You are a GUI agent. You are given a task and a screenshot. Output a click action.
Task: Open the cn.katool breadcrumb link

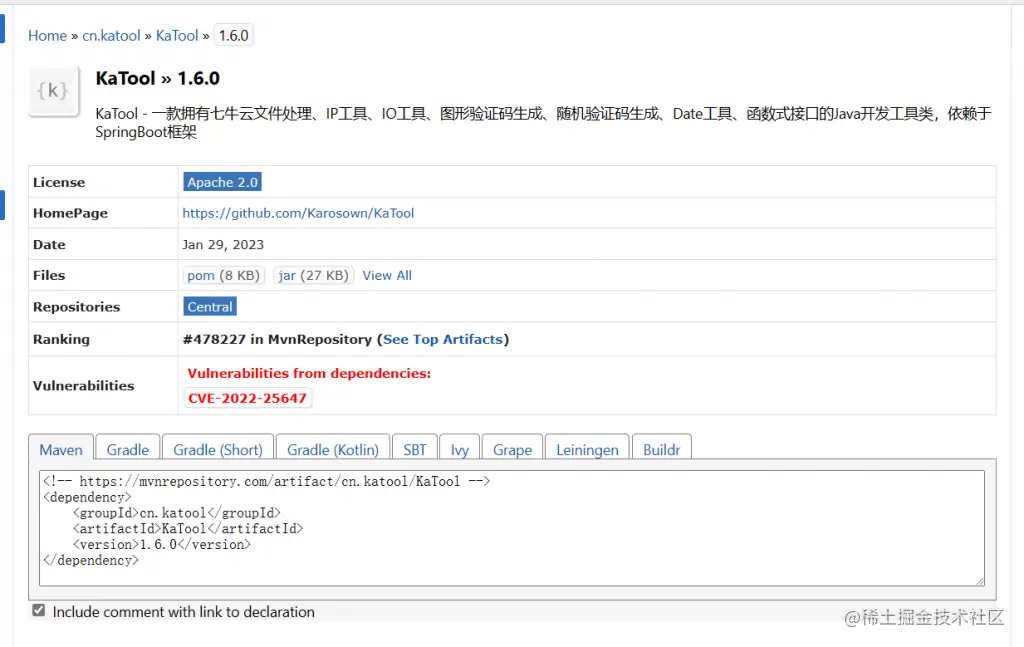(111, 35)
